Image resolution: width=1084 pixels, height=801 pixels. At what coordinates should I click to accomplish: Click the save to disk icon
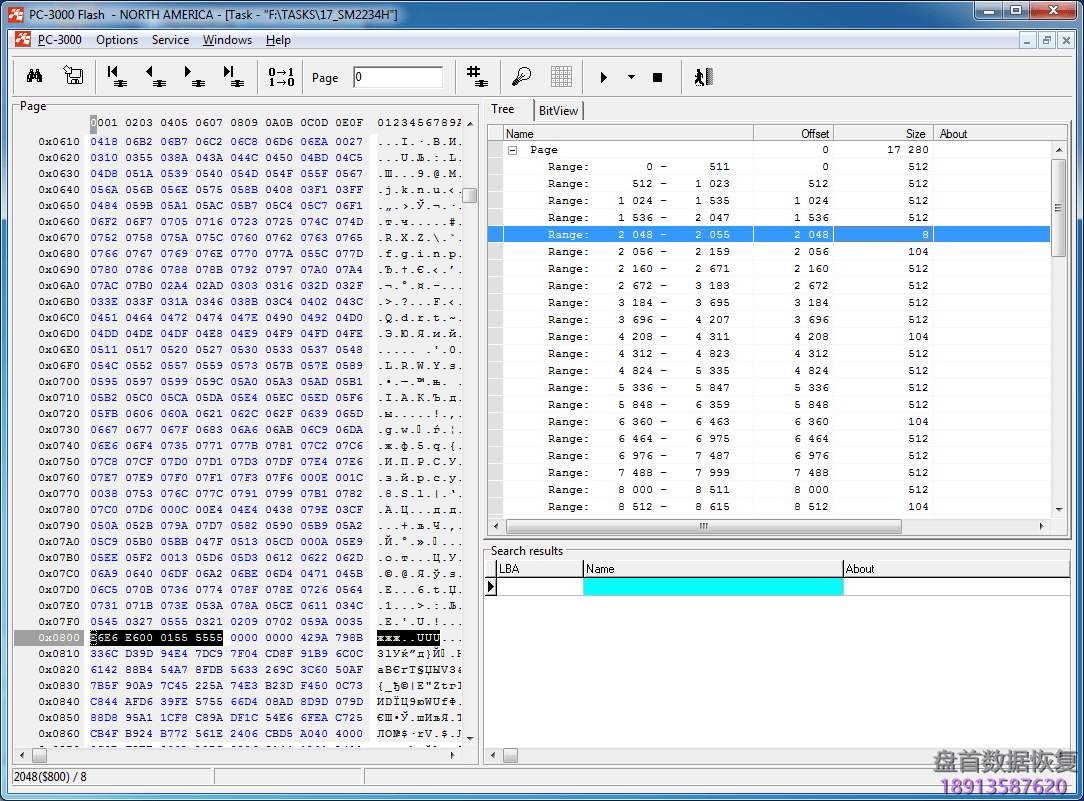tap(73, 77)
